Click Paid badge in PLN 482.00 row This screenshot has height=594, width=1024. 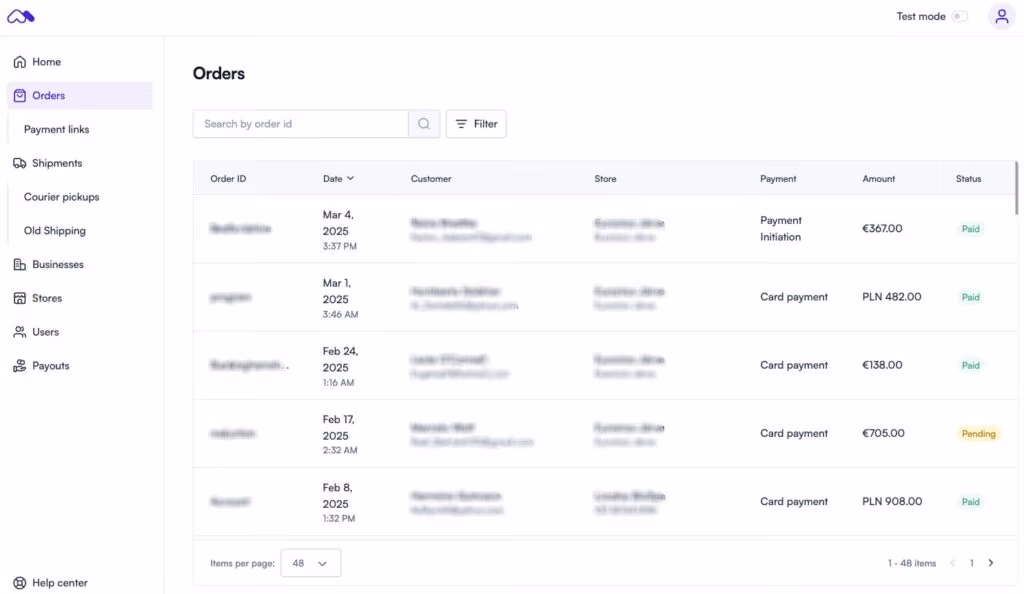[970, 297]
